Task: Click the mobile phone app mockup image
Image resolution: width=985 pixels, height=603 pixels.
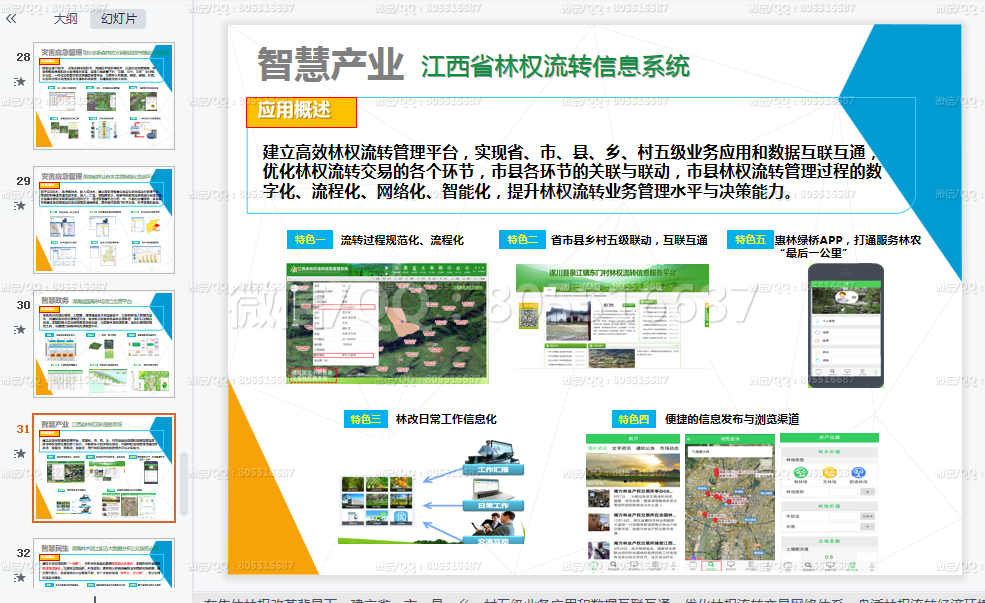Action: pos(846,325)
